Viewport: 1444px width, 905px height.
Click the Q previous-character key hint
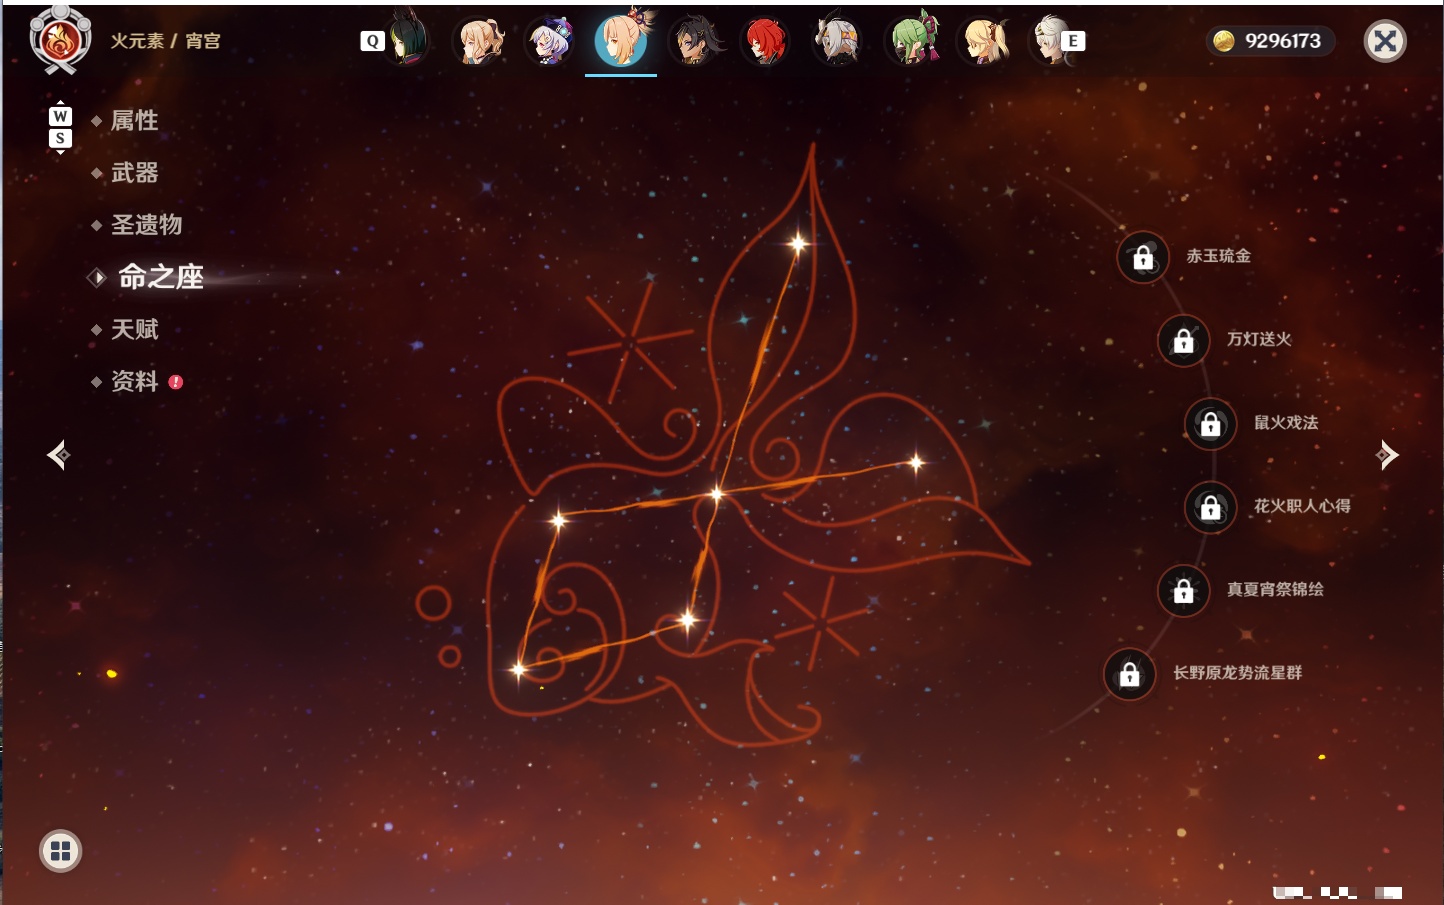372,41
